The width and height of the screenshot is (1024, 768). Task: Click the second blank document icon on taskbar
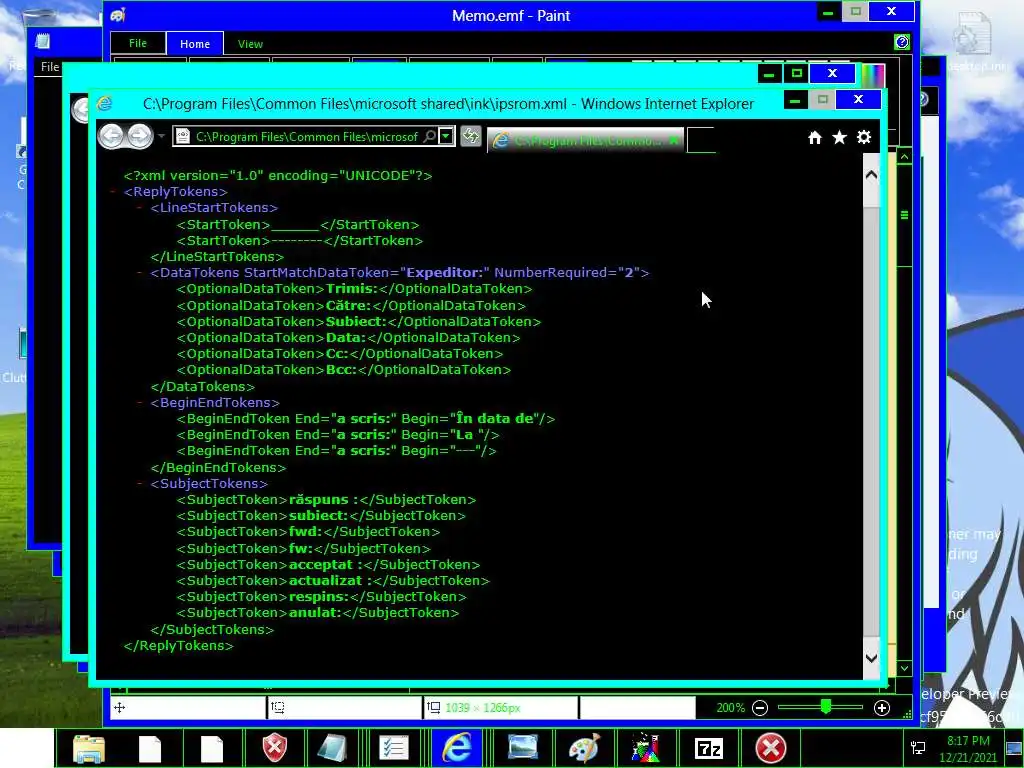(x=212, y=748)
